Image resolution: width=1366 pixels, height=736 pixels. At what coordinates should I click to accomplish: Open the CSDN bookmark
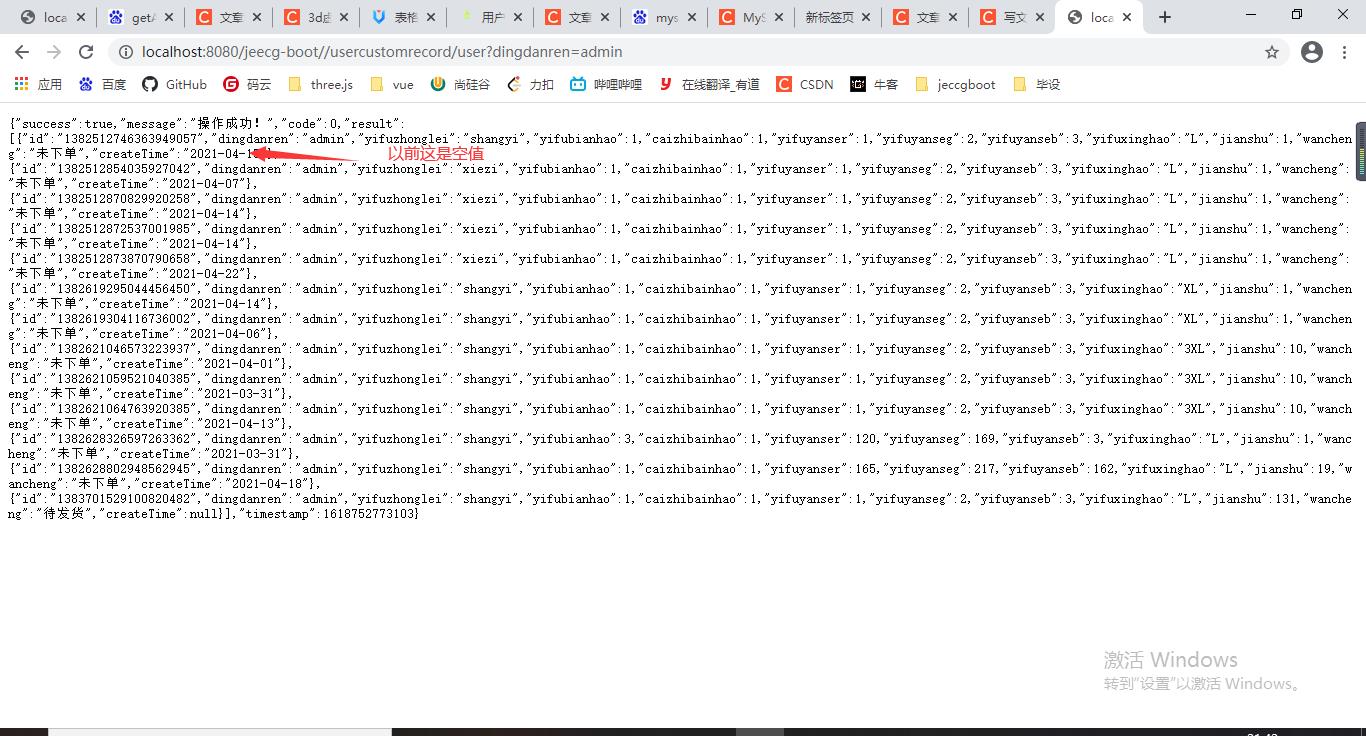pos(805,84)
